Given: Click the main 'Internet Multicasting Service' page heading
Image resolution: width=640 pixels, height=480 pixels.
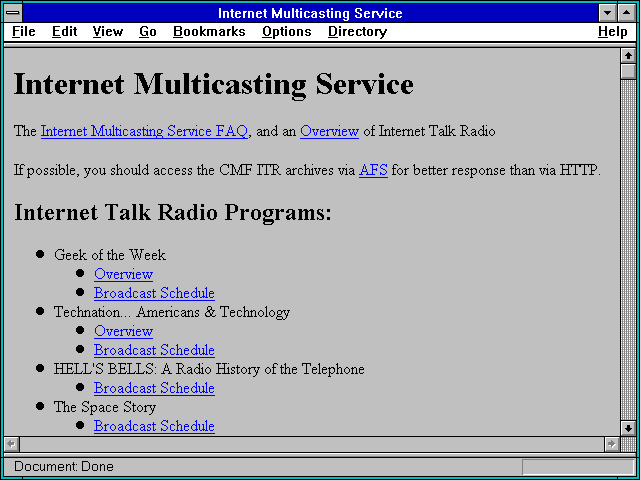Looking at the screenshot, I should [214, 84].
